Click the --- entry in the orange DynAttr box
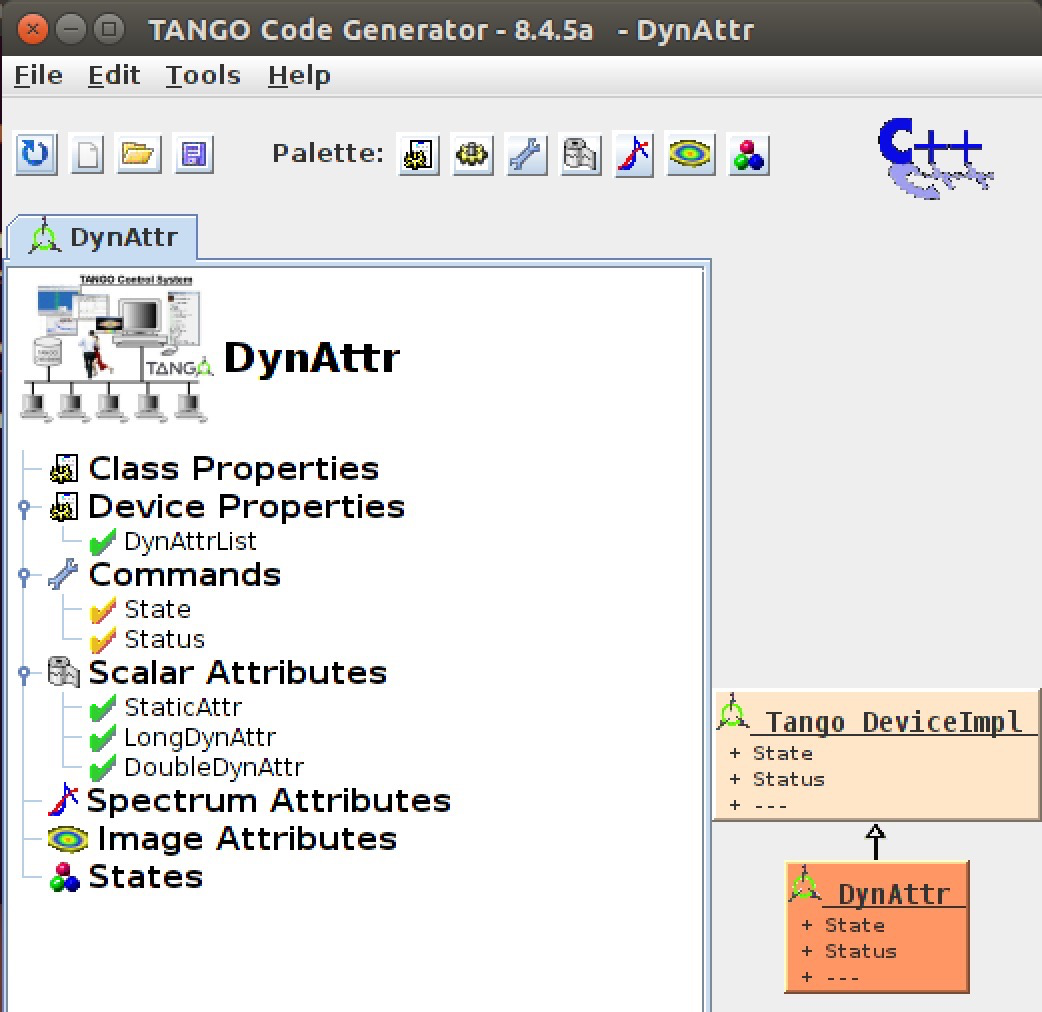The image size is (1042, 1012). 843,977
